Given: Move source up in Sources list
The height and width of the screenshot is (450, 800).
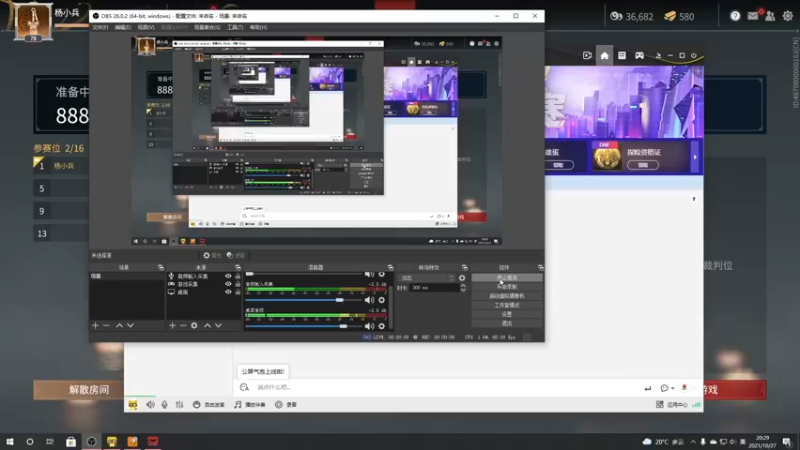Looking at the screenshot, I should tap(207, 325).
